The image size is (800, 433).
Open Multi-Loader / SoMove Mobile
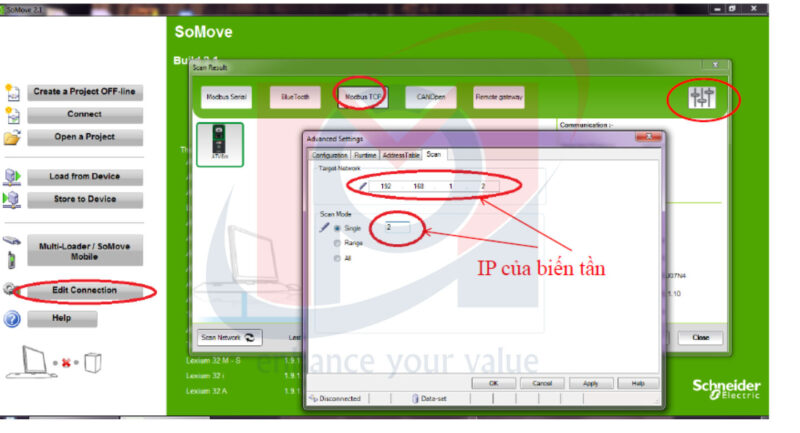click(85, 251)
